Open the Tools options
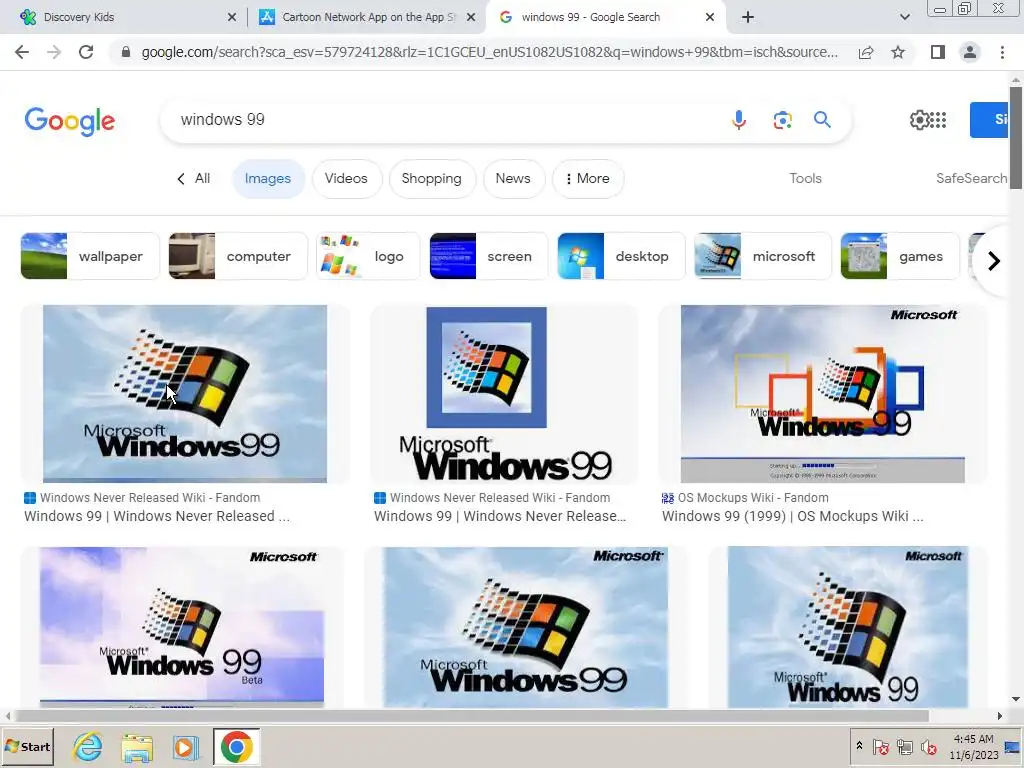 805,178
